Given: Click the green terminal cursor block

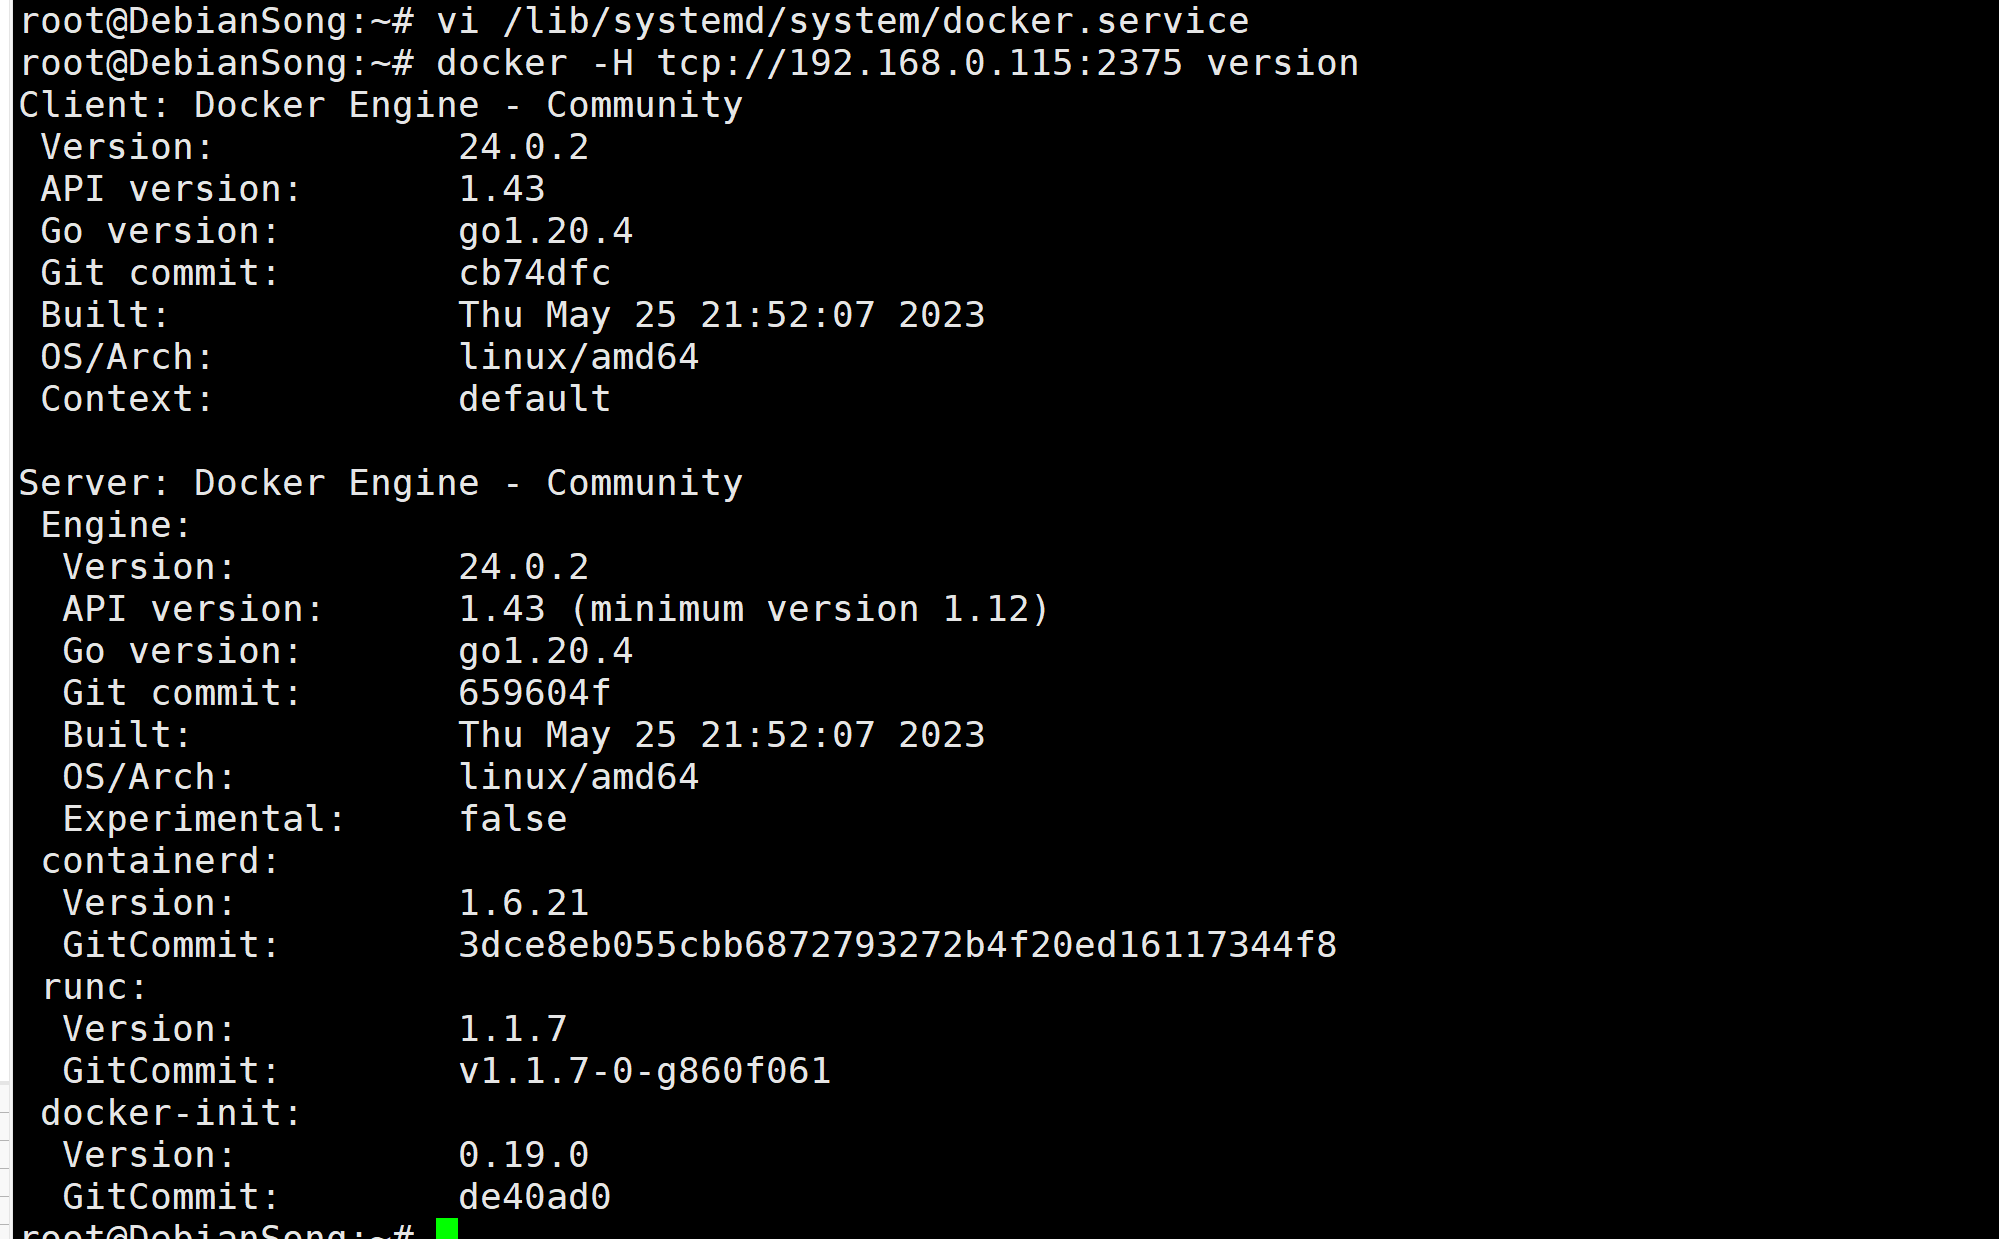Looking at the screenshot, I should click(x=447, y=1229).
